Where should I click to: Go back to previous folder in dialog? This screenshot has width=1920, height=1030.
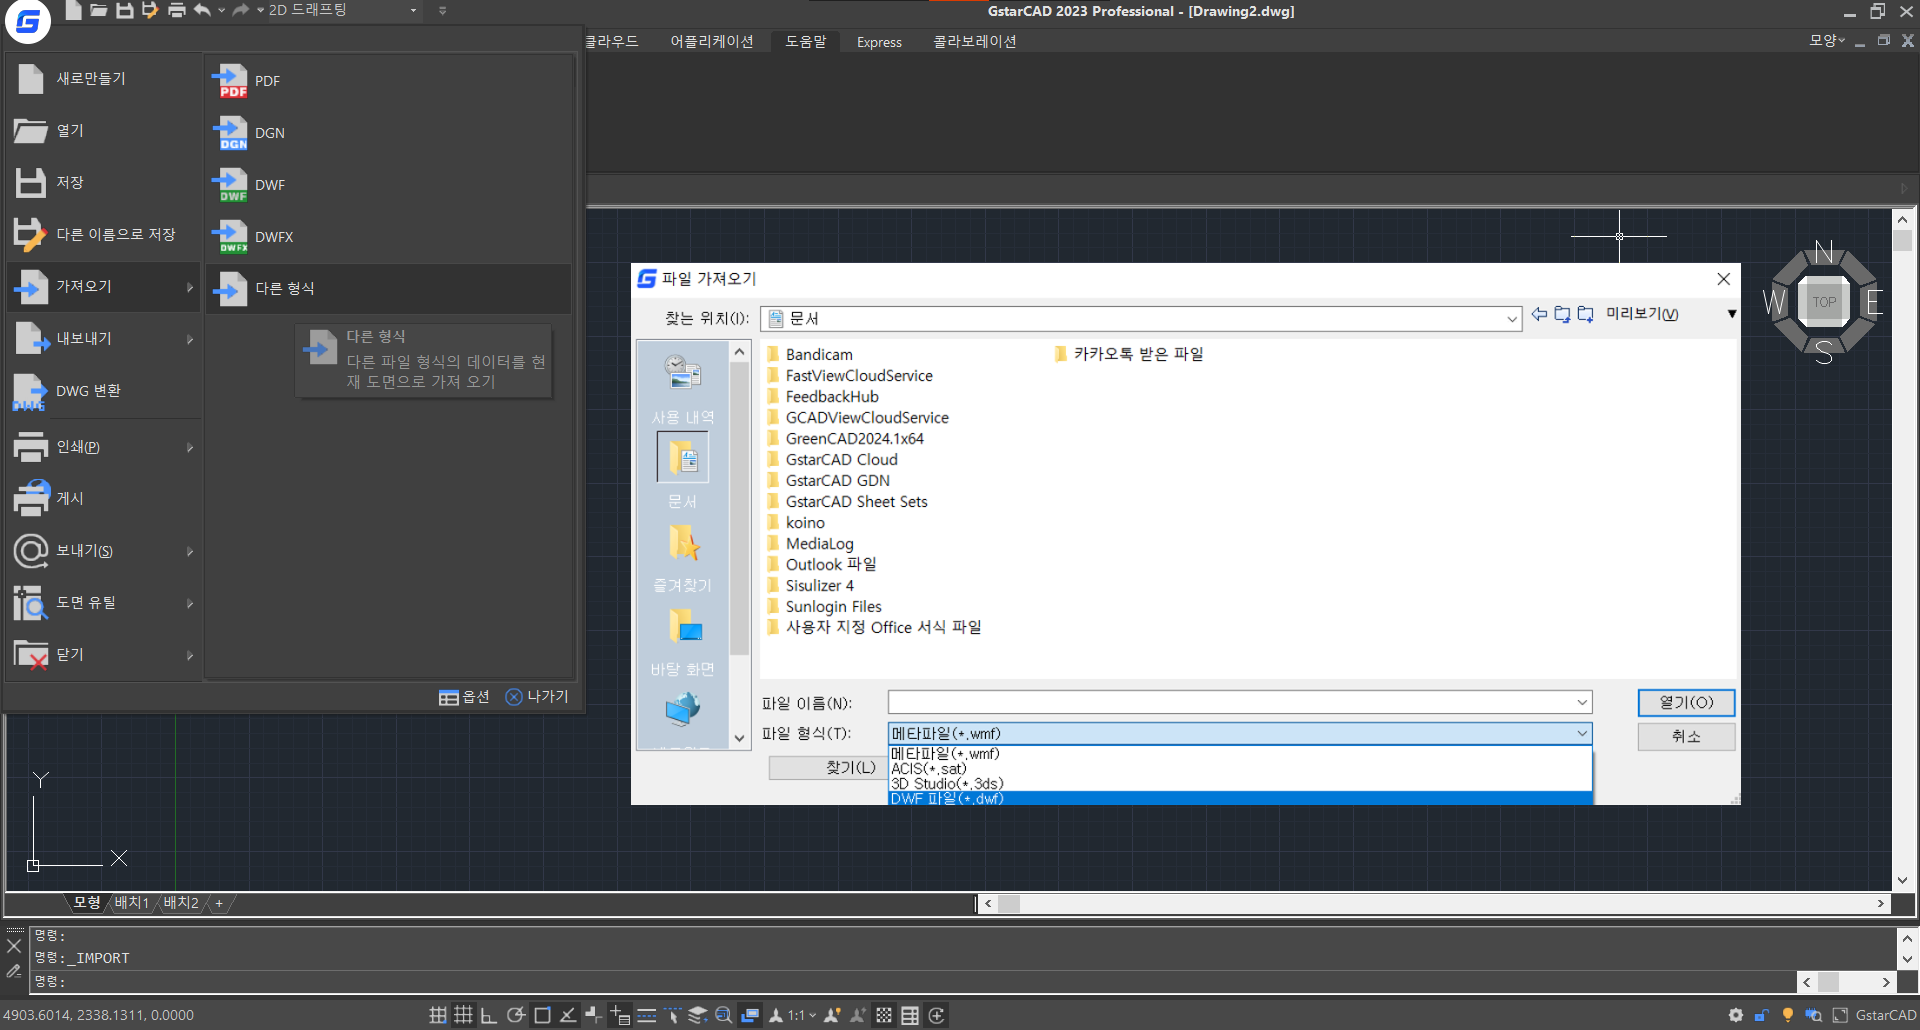point(1539,314)
